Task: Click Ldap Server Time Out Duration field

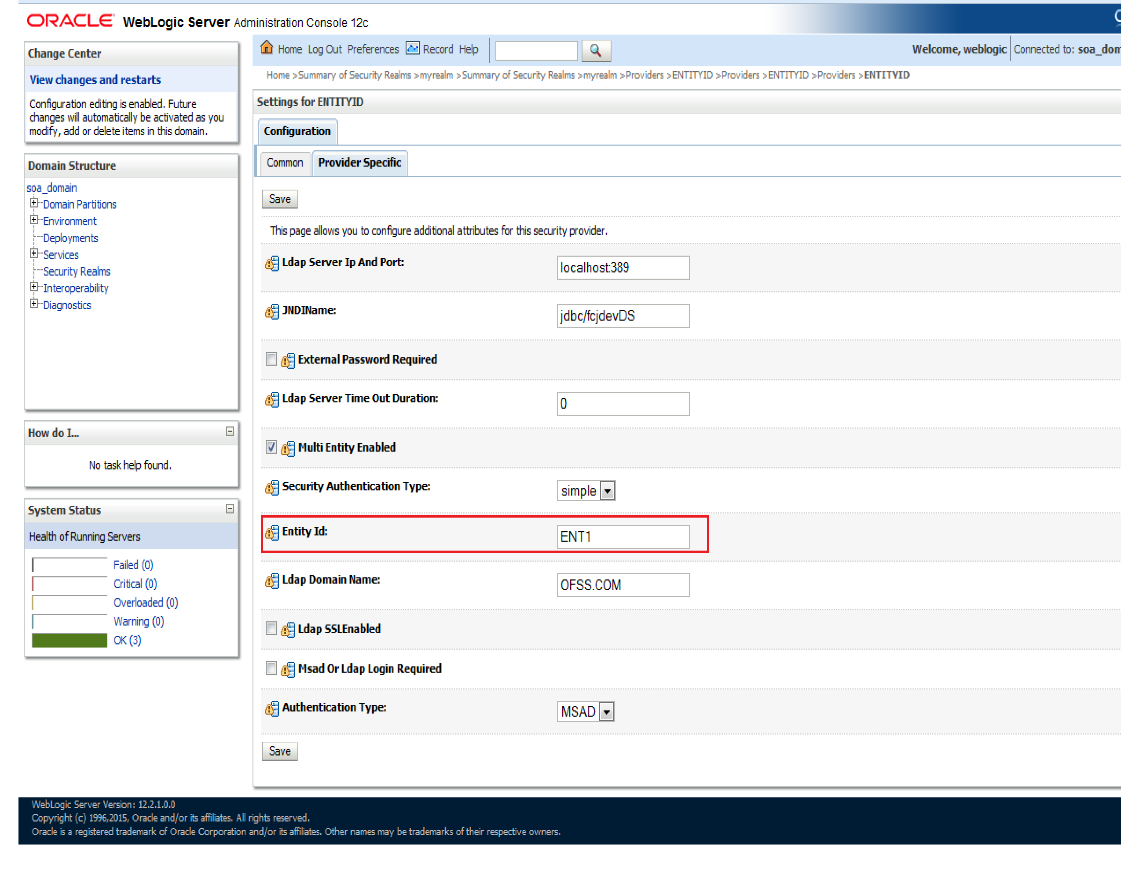Action: click(623, 404)
